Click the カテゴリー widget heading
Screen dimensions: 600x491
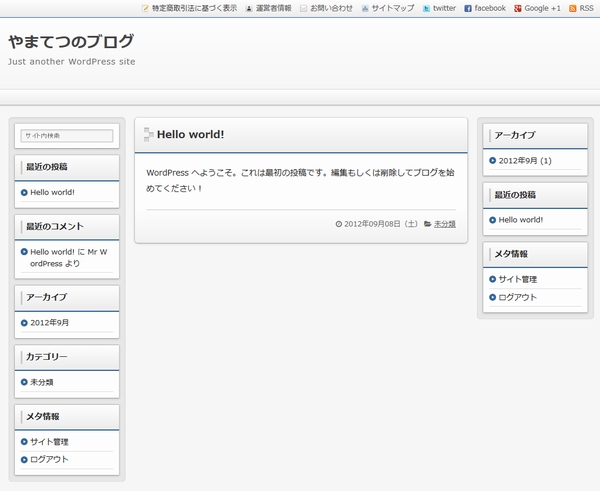47,357
